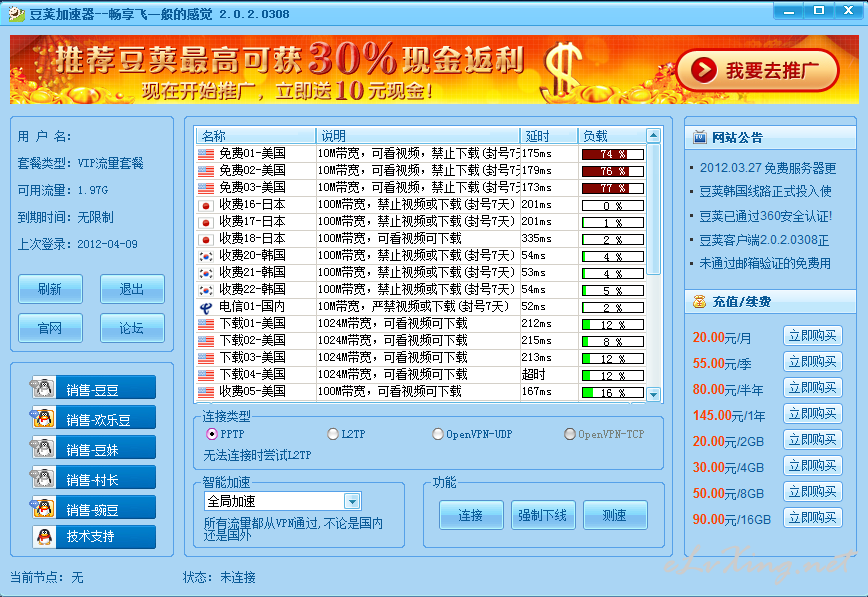Click the Korea flag of 收费21-韩国
The width and height of the screenshot is (868, 597).
point(206,274)
